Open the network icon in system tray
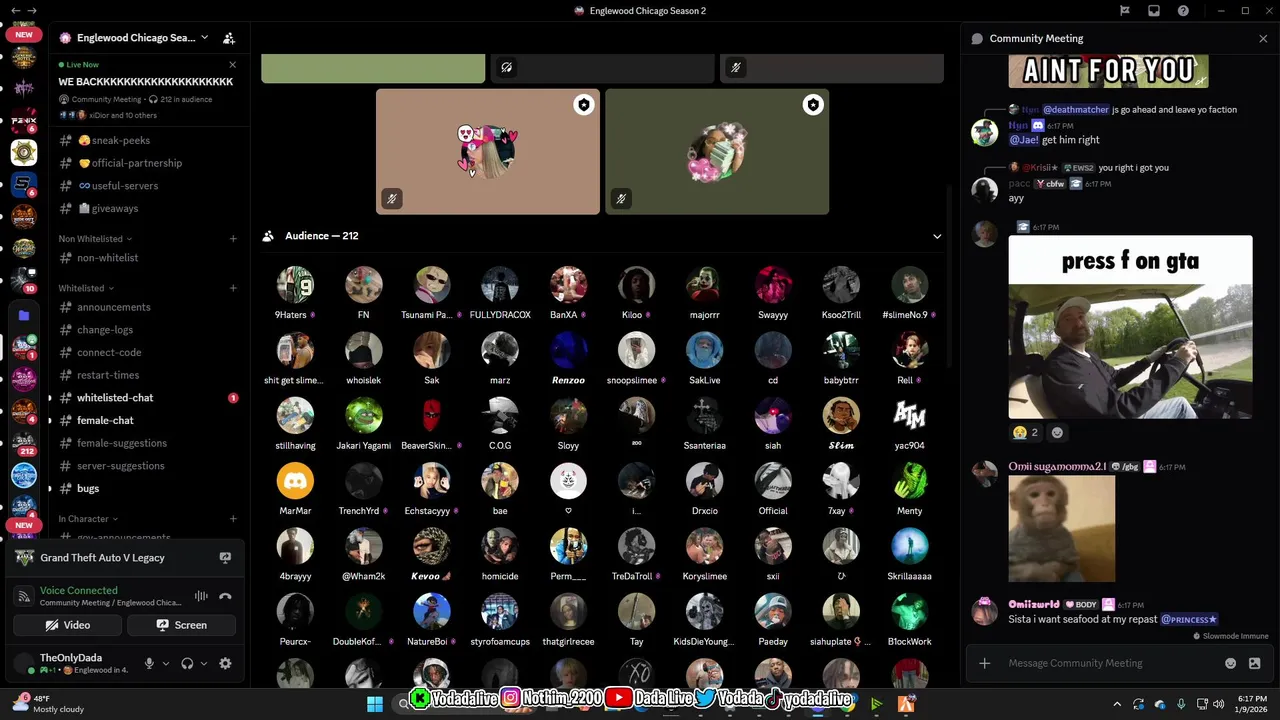 point(1200,704)
